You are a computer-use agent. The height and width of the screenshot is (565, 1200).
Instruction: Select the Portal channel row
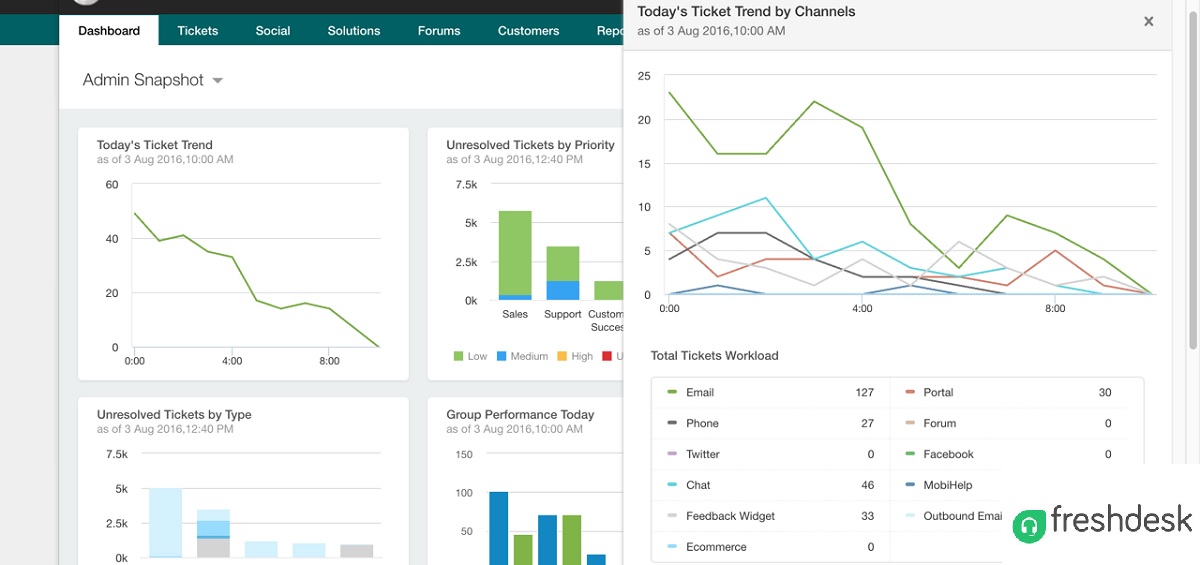(1016, 392)
